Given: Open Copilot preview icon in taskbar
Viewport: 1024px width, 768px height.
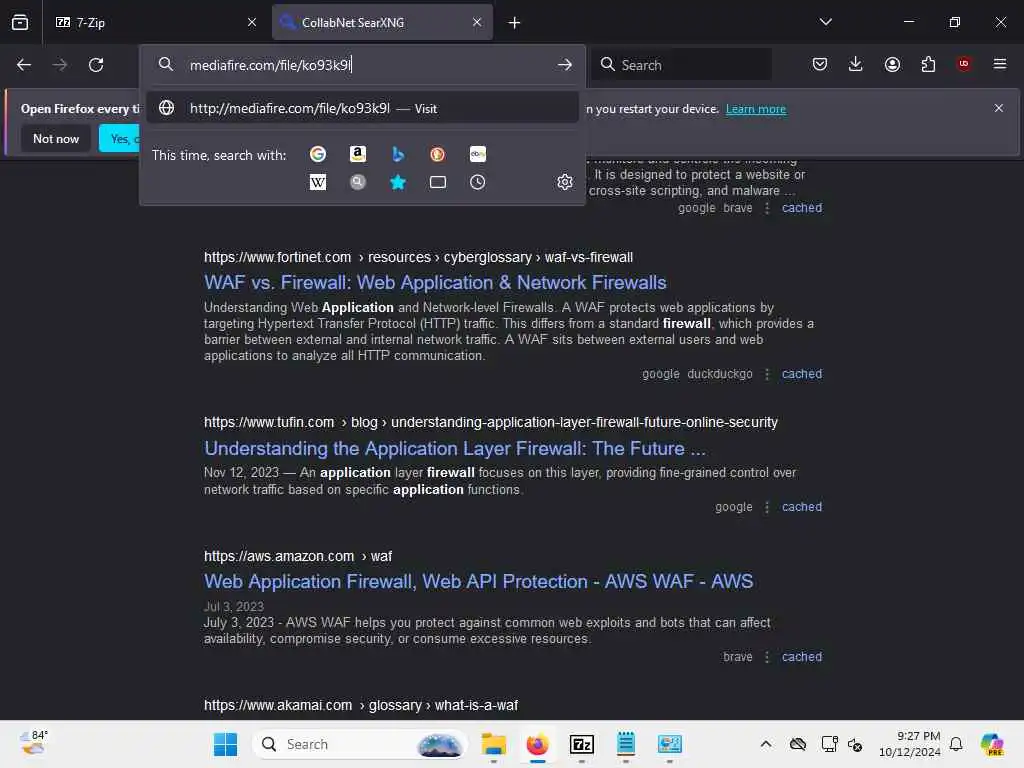Looking at the screenshot, I should tap(991, 744).
